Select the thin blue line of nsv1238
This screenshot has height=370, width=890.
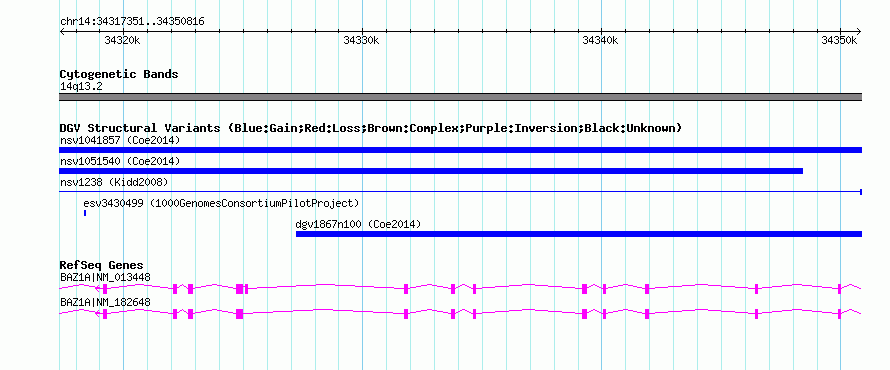pyautogui.click(x=460, y=192)
